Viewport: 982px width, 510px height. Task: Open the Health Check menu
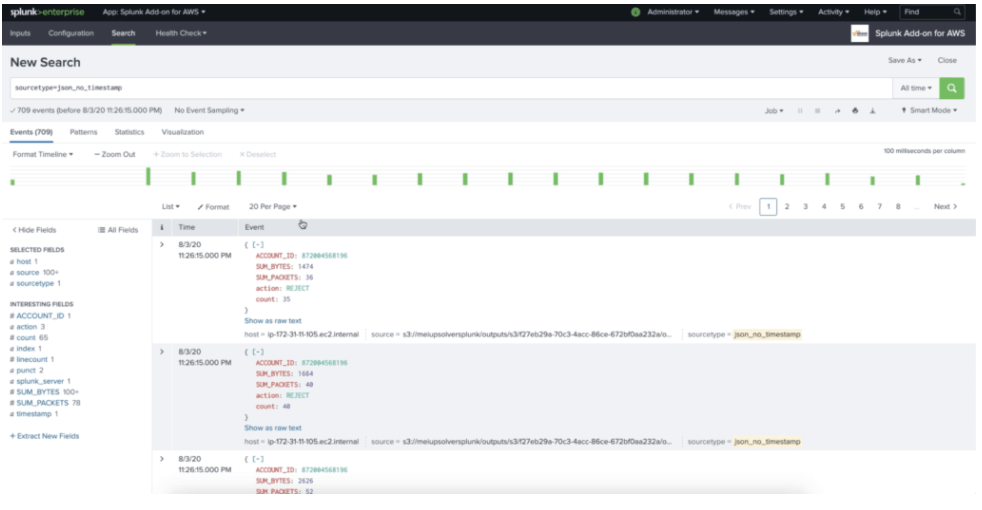(x=181, y=33)
